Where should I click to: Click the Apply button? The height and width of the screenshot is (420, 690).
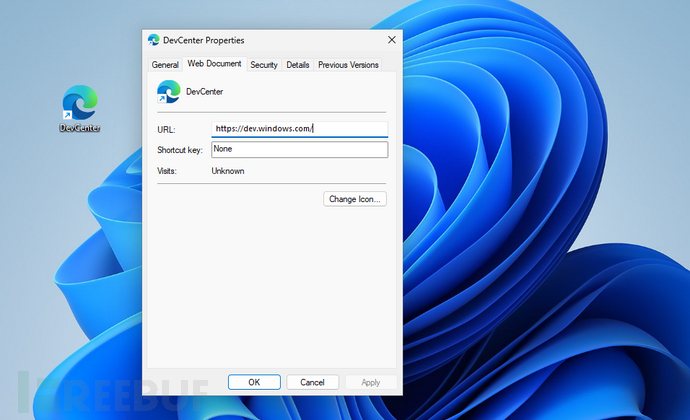click(x=370, y=382)
